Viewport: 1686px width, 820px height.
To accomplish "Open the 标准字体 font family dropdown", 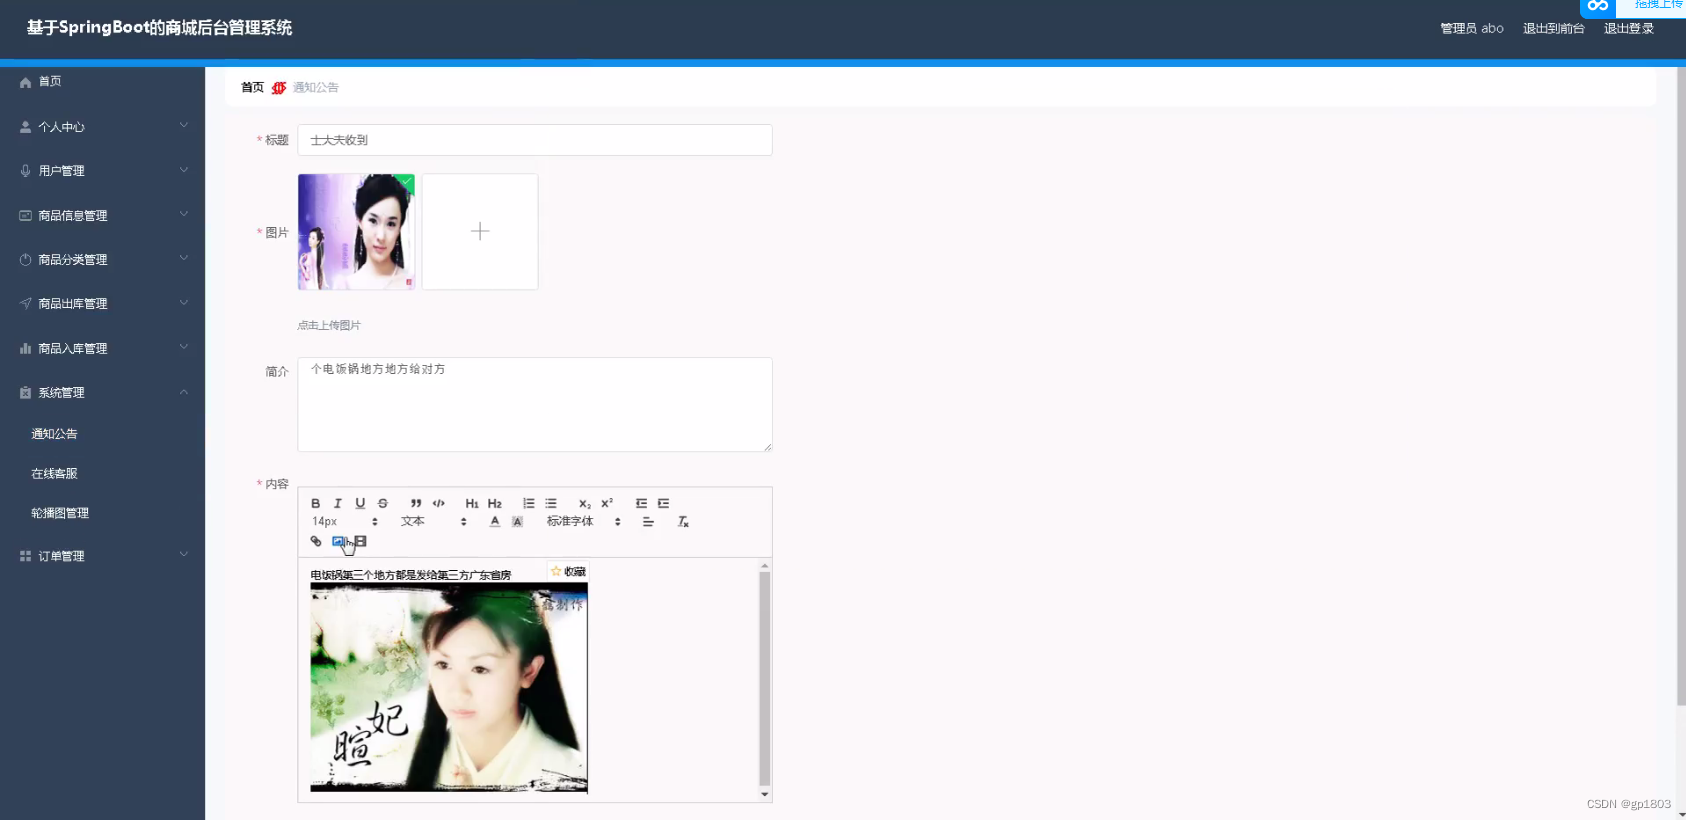I will [x=584, y=522].
